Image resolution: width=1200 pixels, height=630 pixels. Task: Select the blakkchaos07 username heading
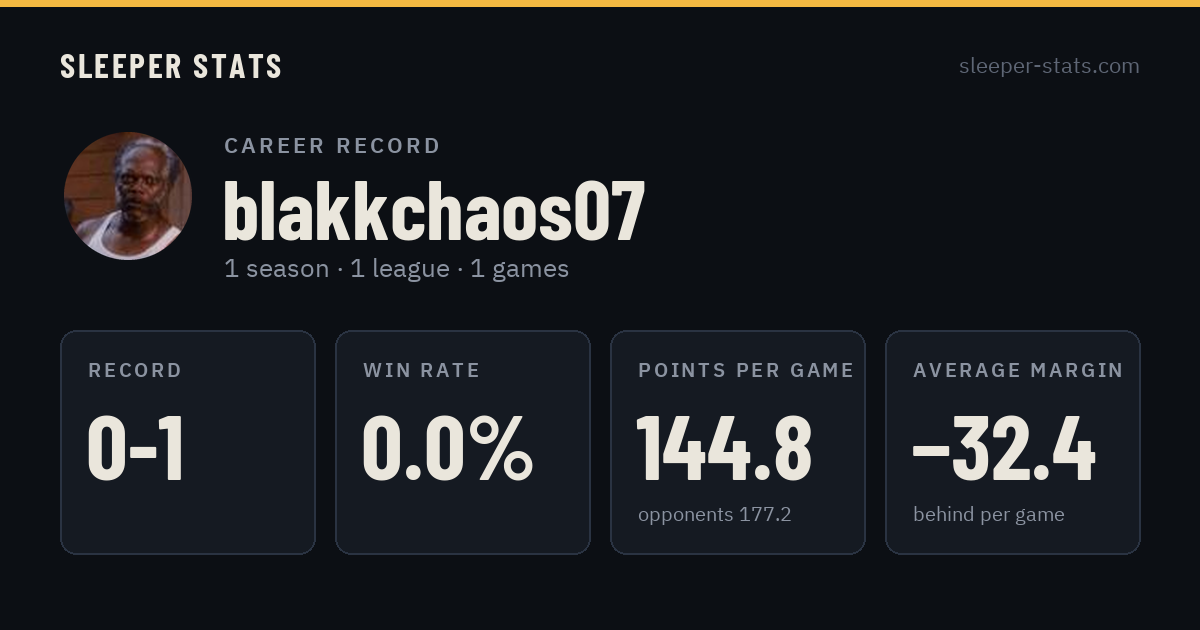434,212
